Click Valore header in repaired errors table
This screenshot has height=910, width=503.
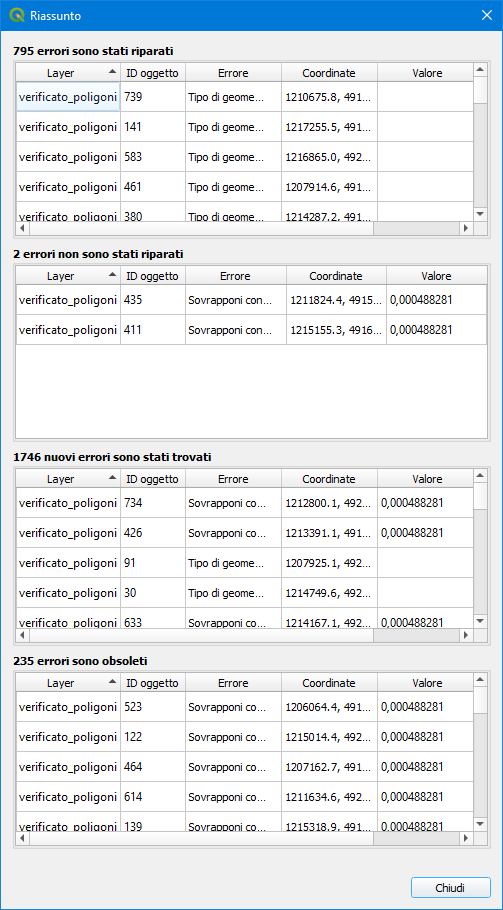pyautogui.click(x=428, y=73)
